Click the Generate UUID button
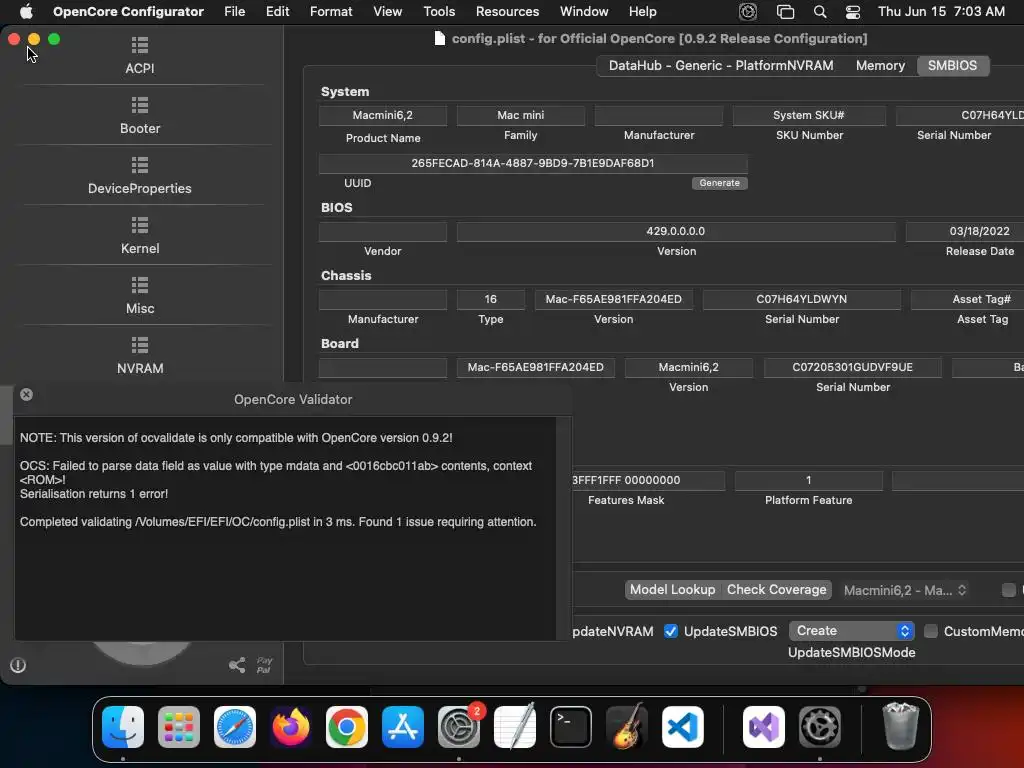 pos(720,183)
